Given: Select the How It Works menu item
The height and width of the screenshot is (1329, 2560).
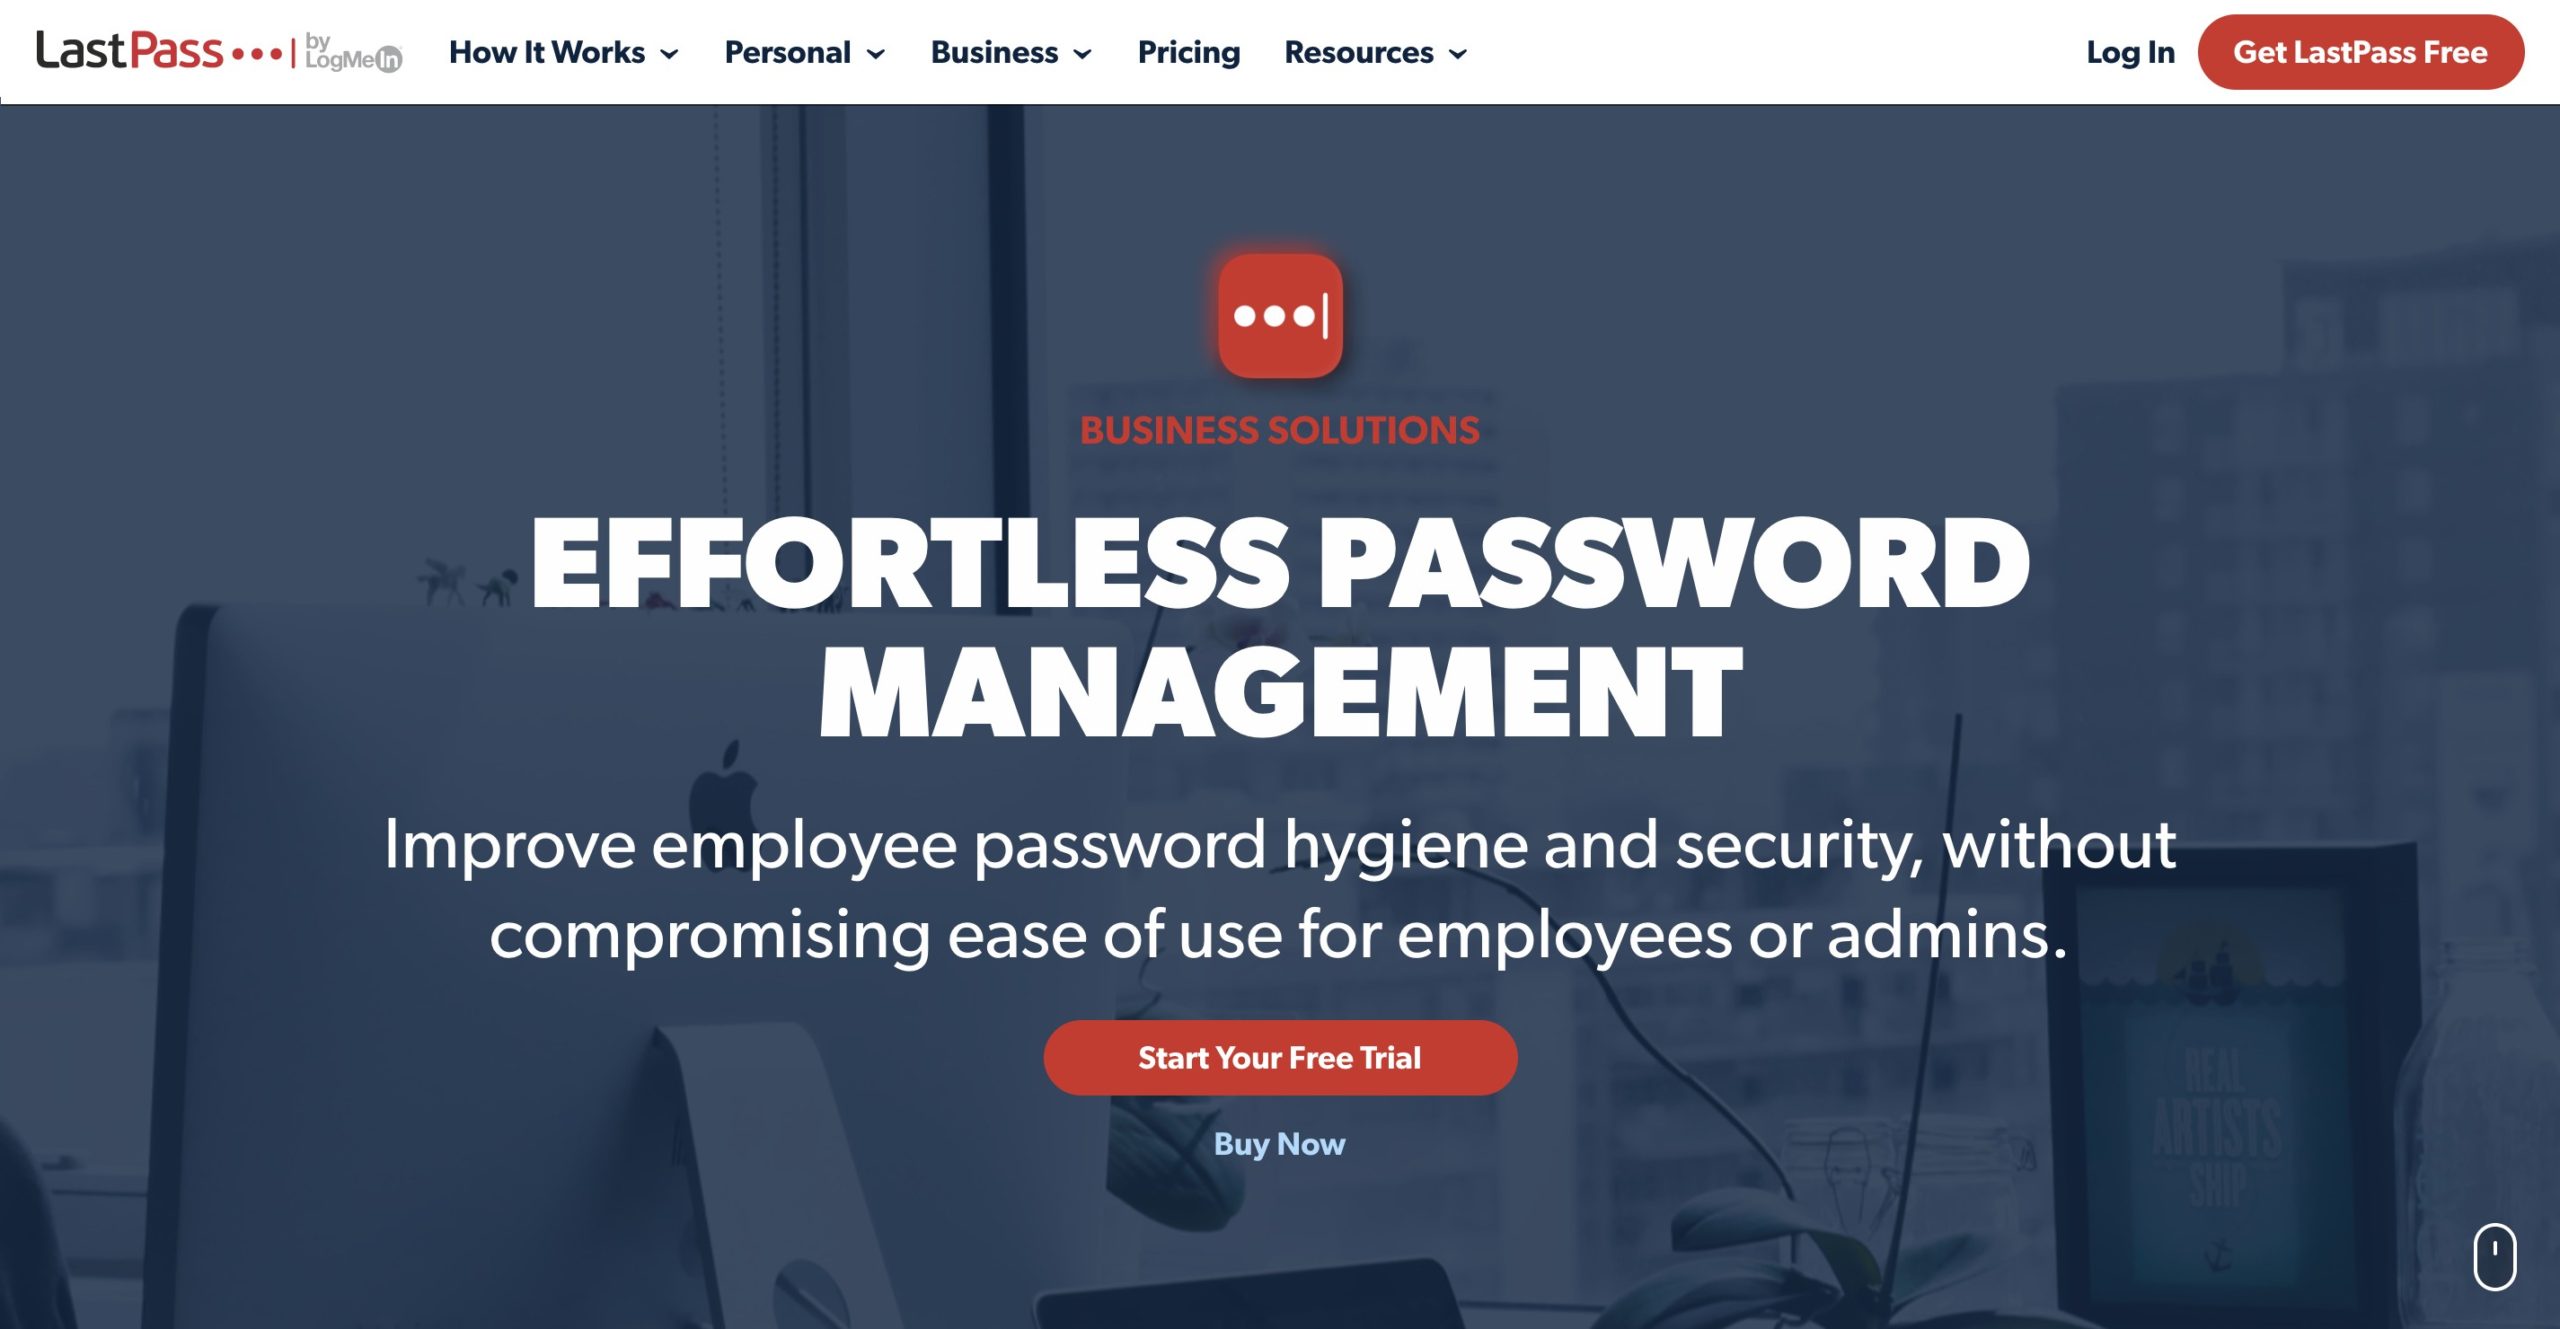Looking at the screenshot, I should click(545, 52).
